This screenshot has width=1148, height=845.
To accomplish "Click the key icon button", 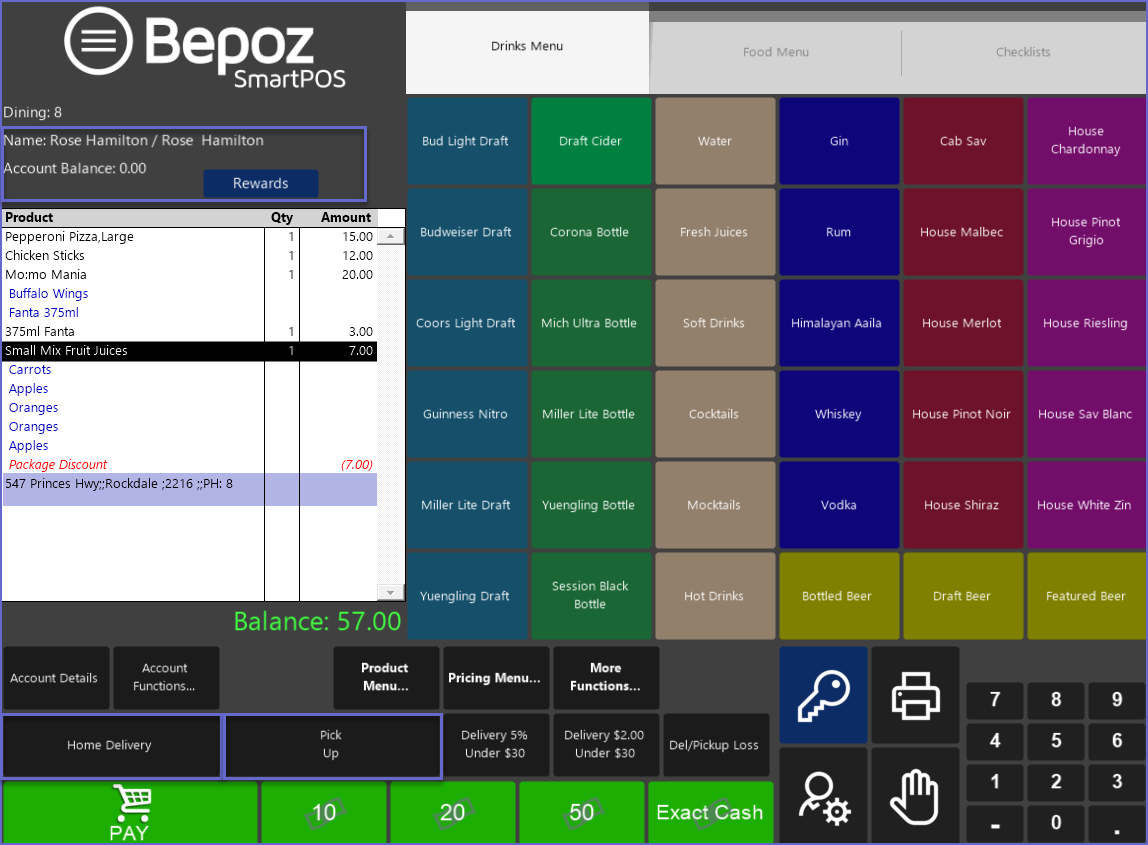I will coord(824,695).
